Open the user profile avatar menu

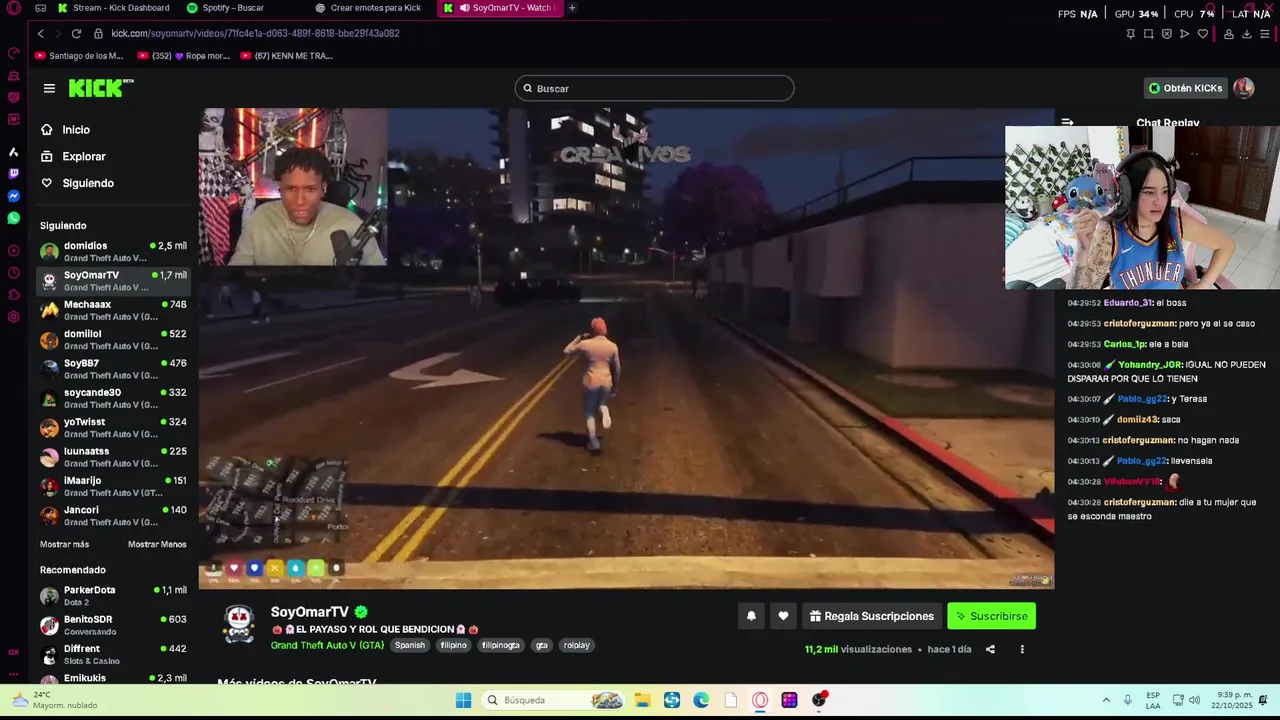(1243, 88)
